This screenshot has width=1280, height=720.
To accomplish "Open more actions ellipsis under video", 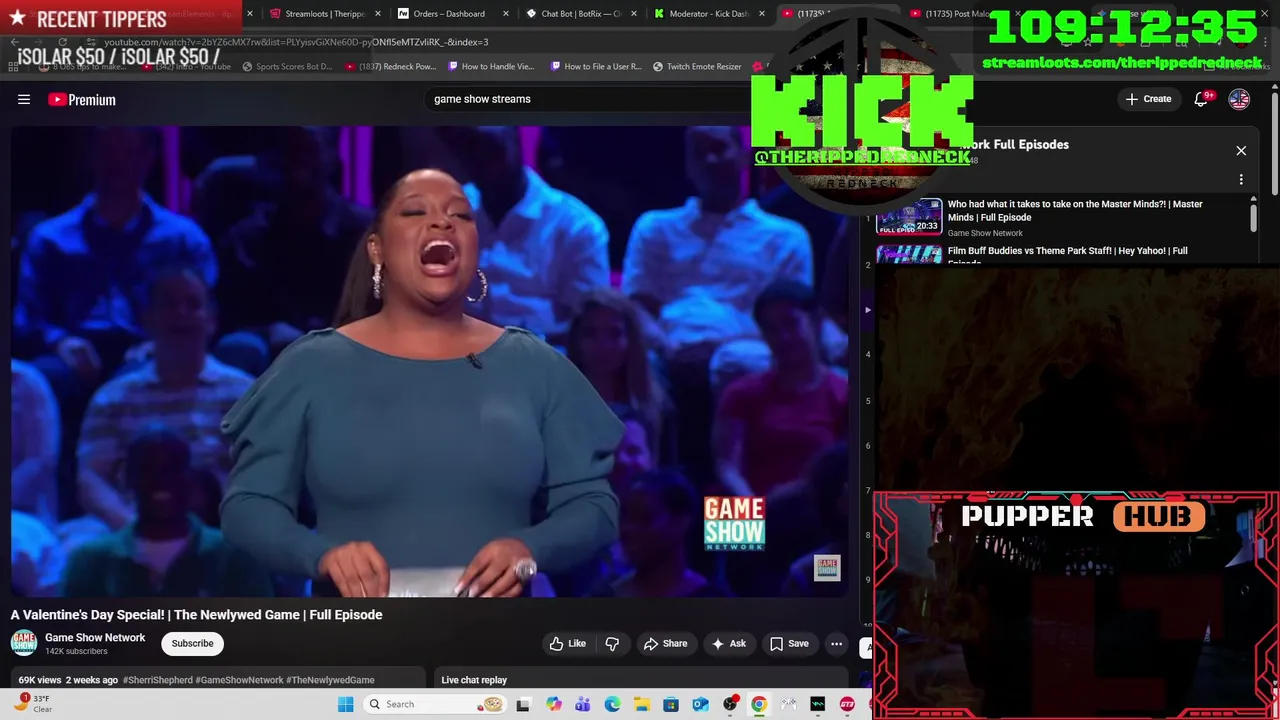I will (x=837, y=644).
